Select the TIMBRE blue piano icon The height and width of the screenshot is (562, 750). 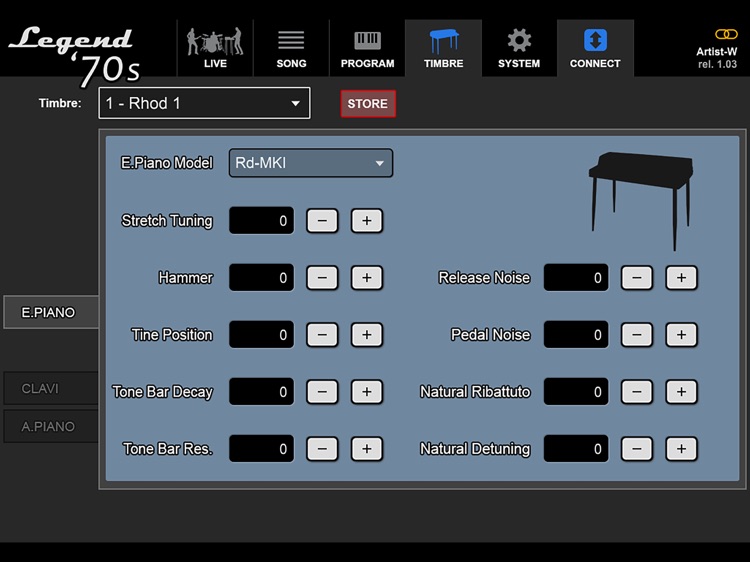coord(443,41)
